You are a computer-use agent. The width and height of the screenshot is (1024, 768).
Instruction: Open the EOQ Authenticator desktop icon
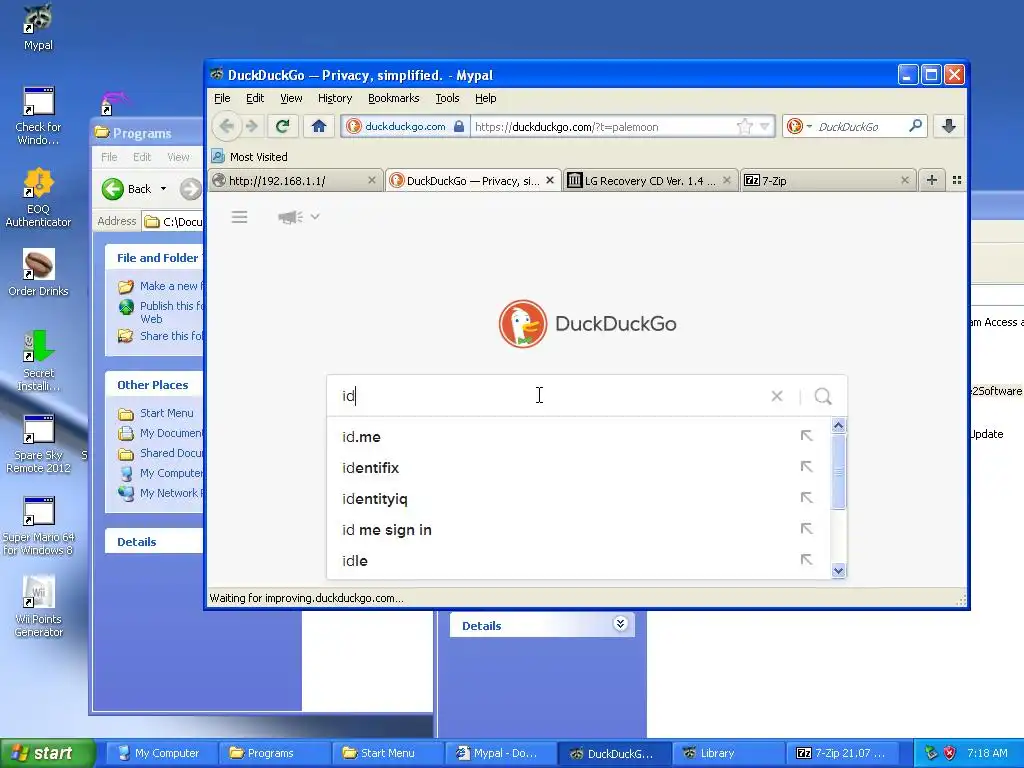38,197
